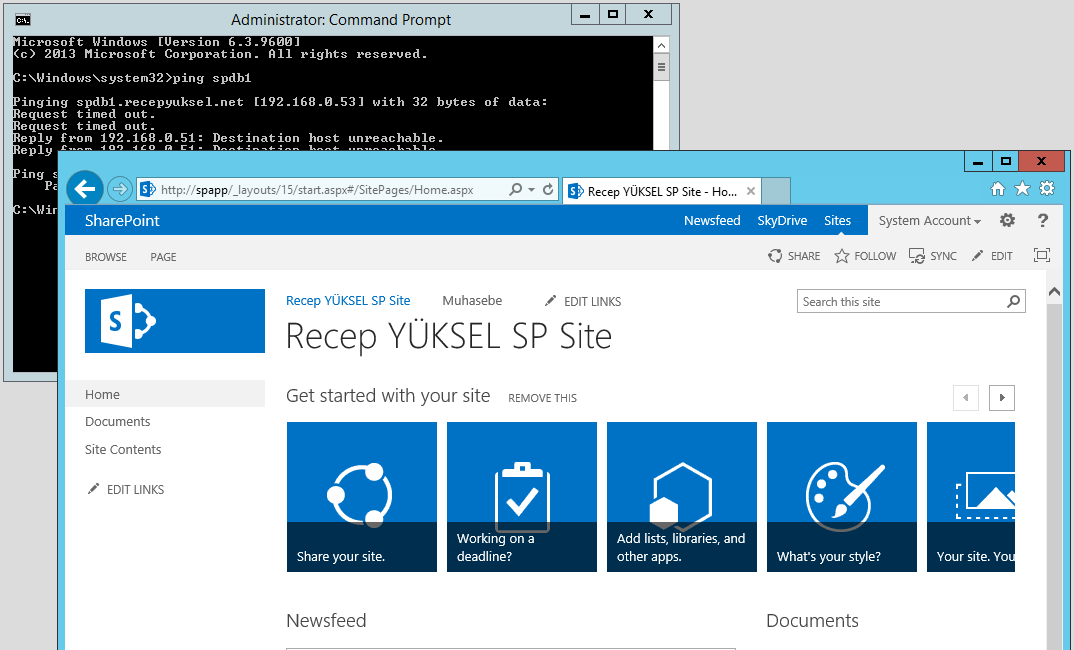Click the browser address bar URL
1074x650 pixels.
pyautogui.click(x=317, y=190)
